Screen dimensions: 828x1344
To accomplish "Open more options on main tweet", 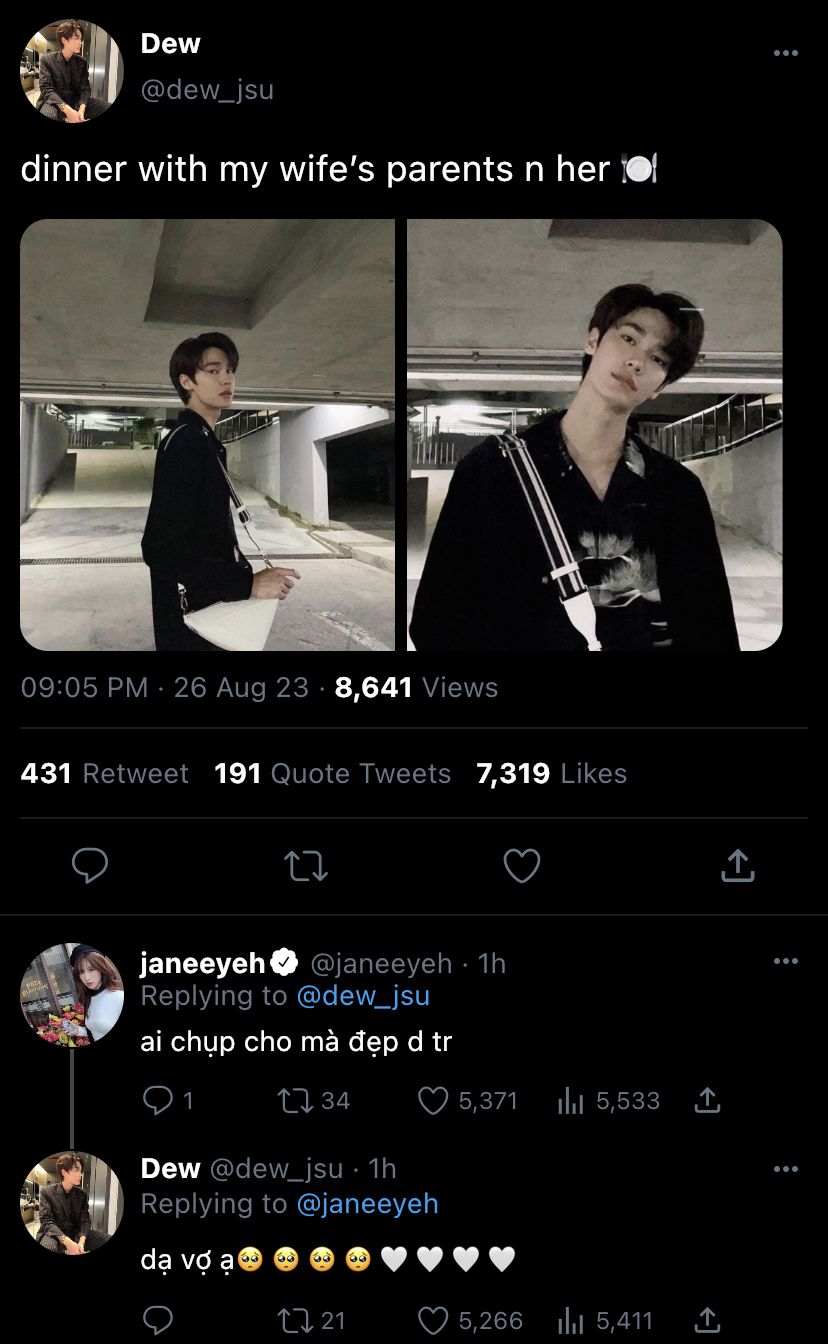I will pos(786,53).
